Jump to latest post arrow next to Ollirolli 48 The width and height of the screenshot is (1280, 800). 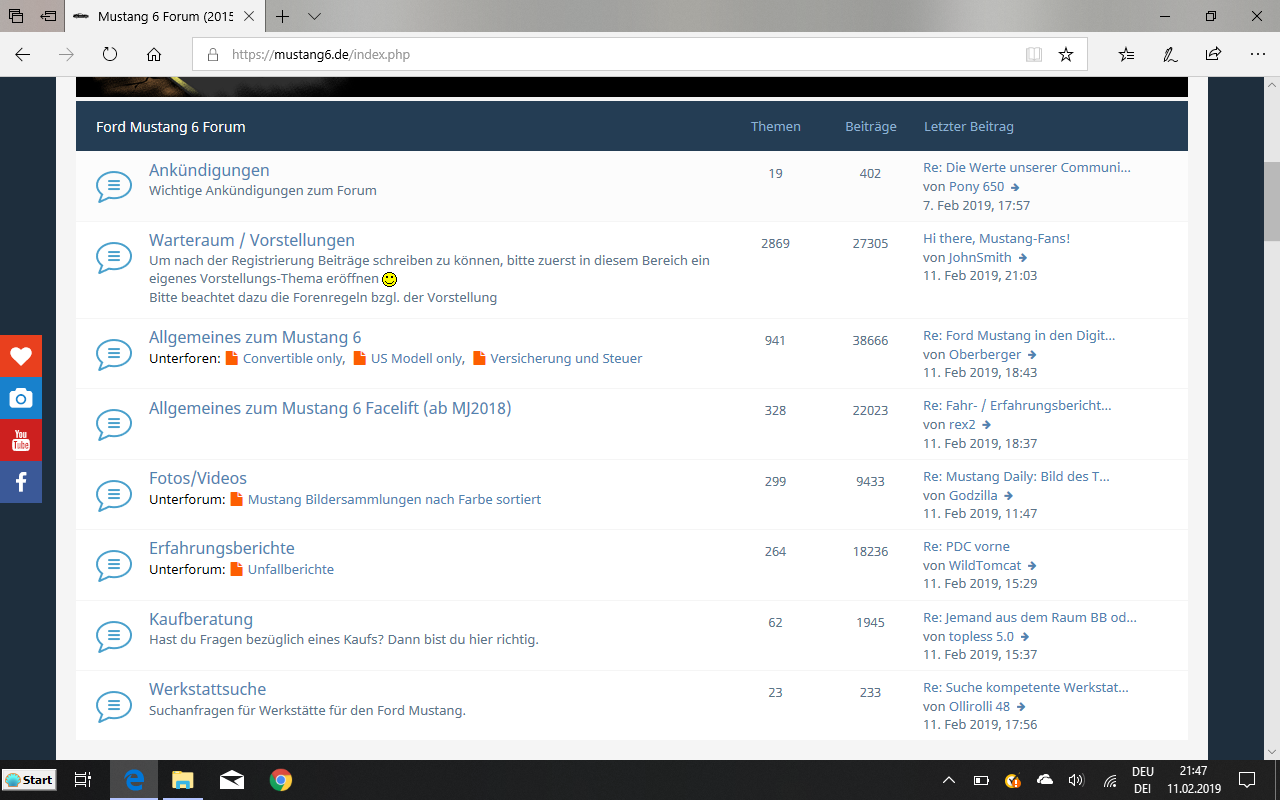click(1021, 707)
